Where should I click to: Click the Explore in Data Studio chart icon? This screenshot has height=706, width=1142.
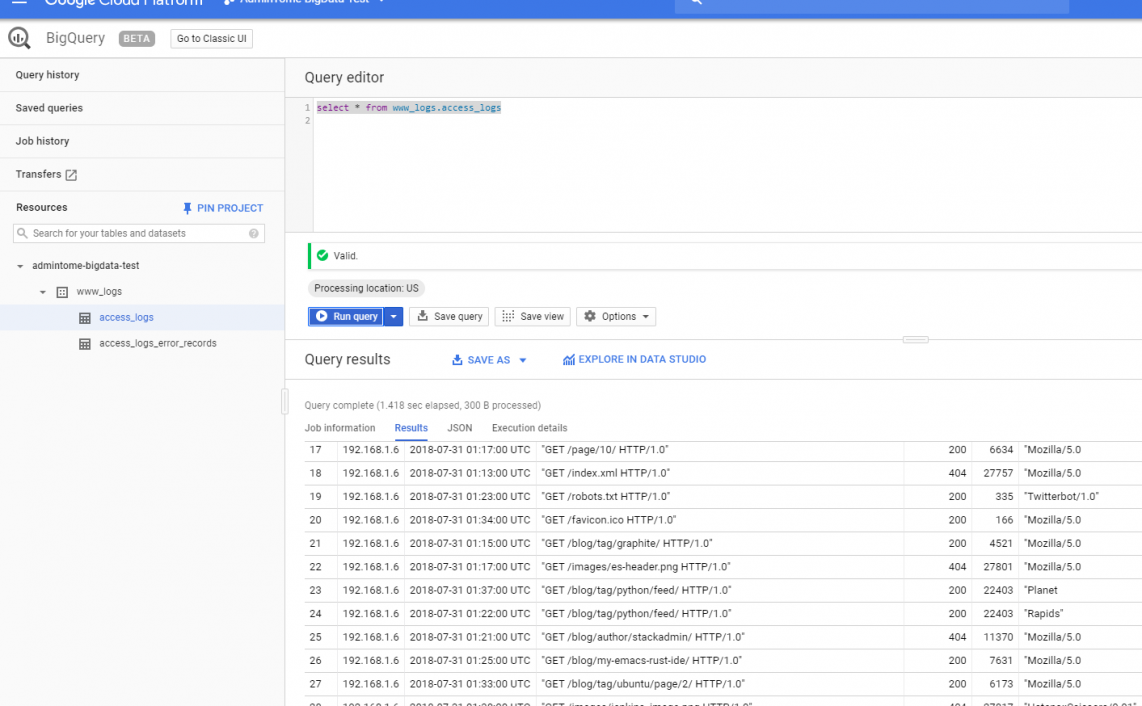coord(567,359)
